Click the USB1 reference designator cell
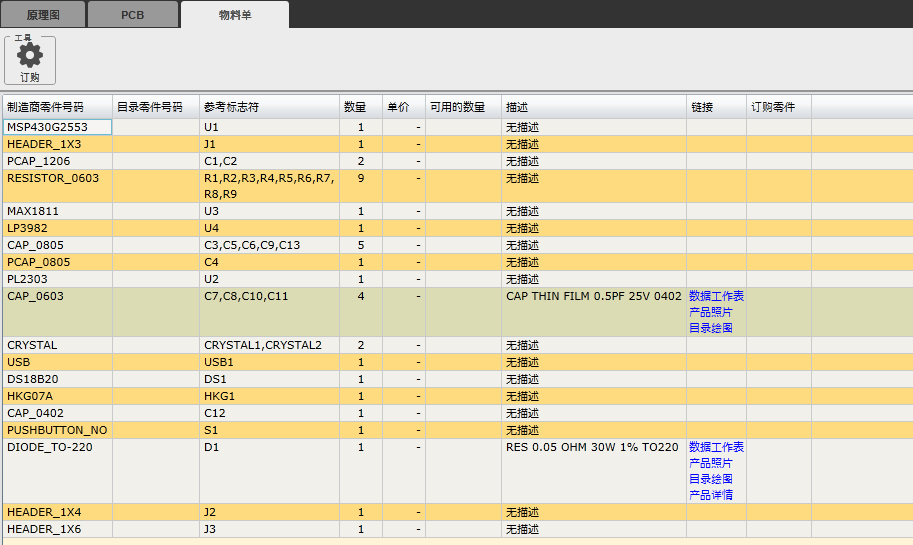 pyautogui.click(x=270, y=362)
